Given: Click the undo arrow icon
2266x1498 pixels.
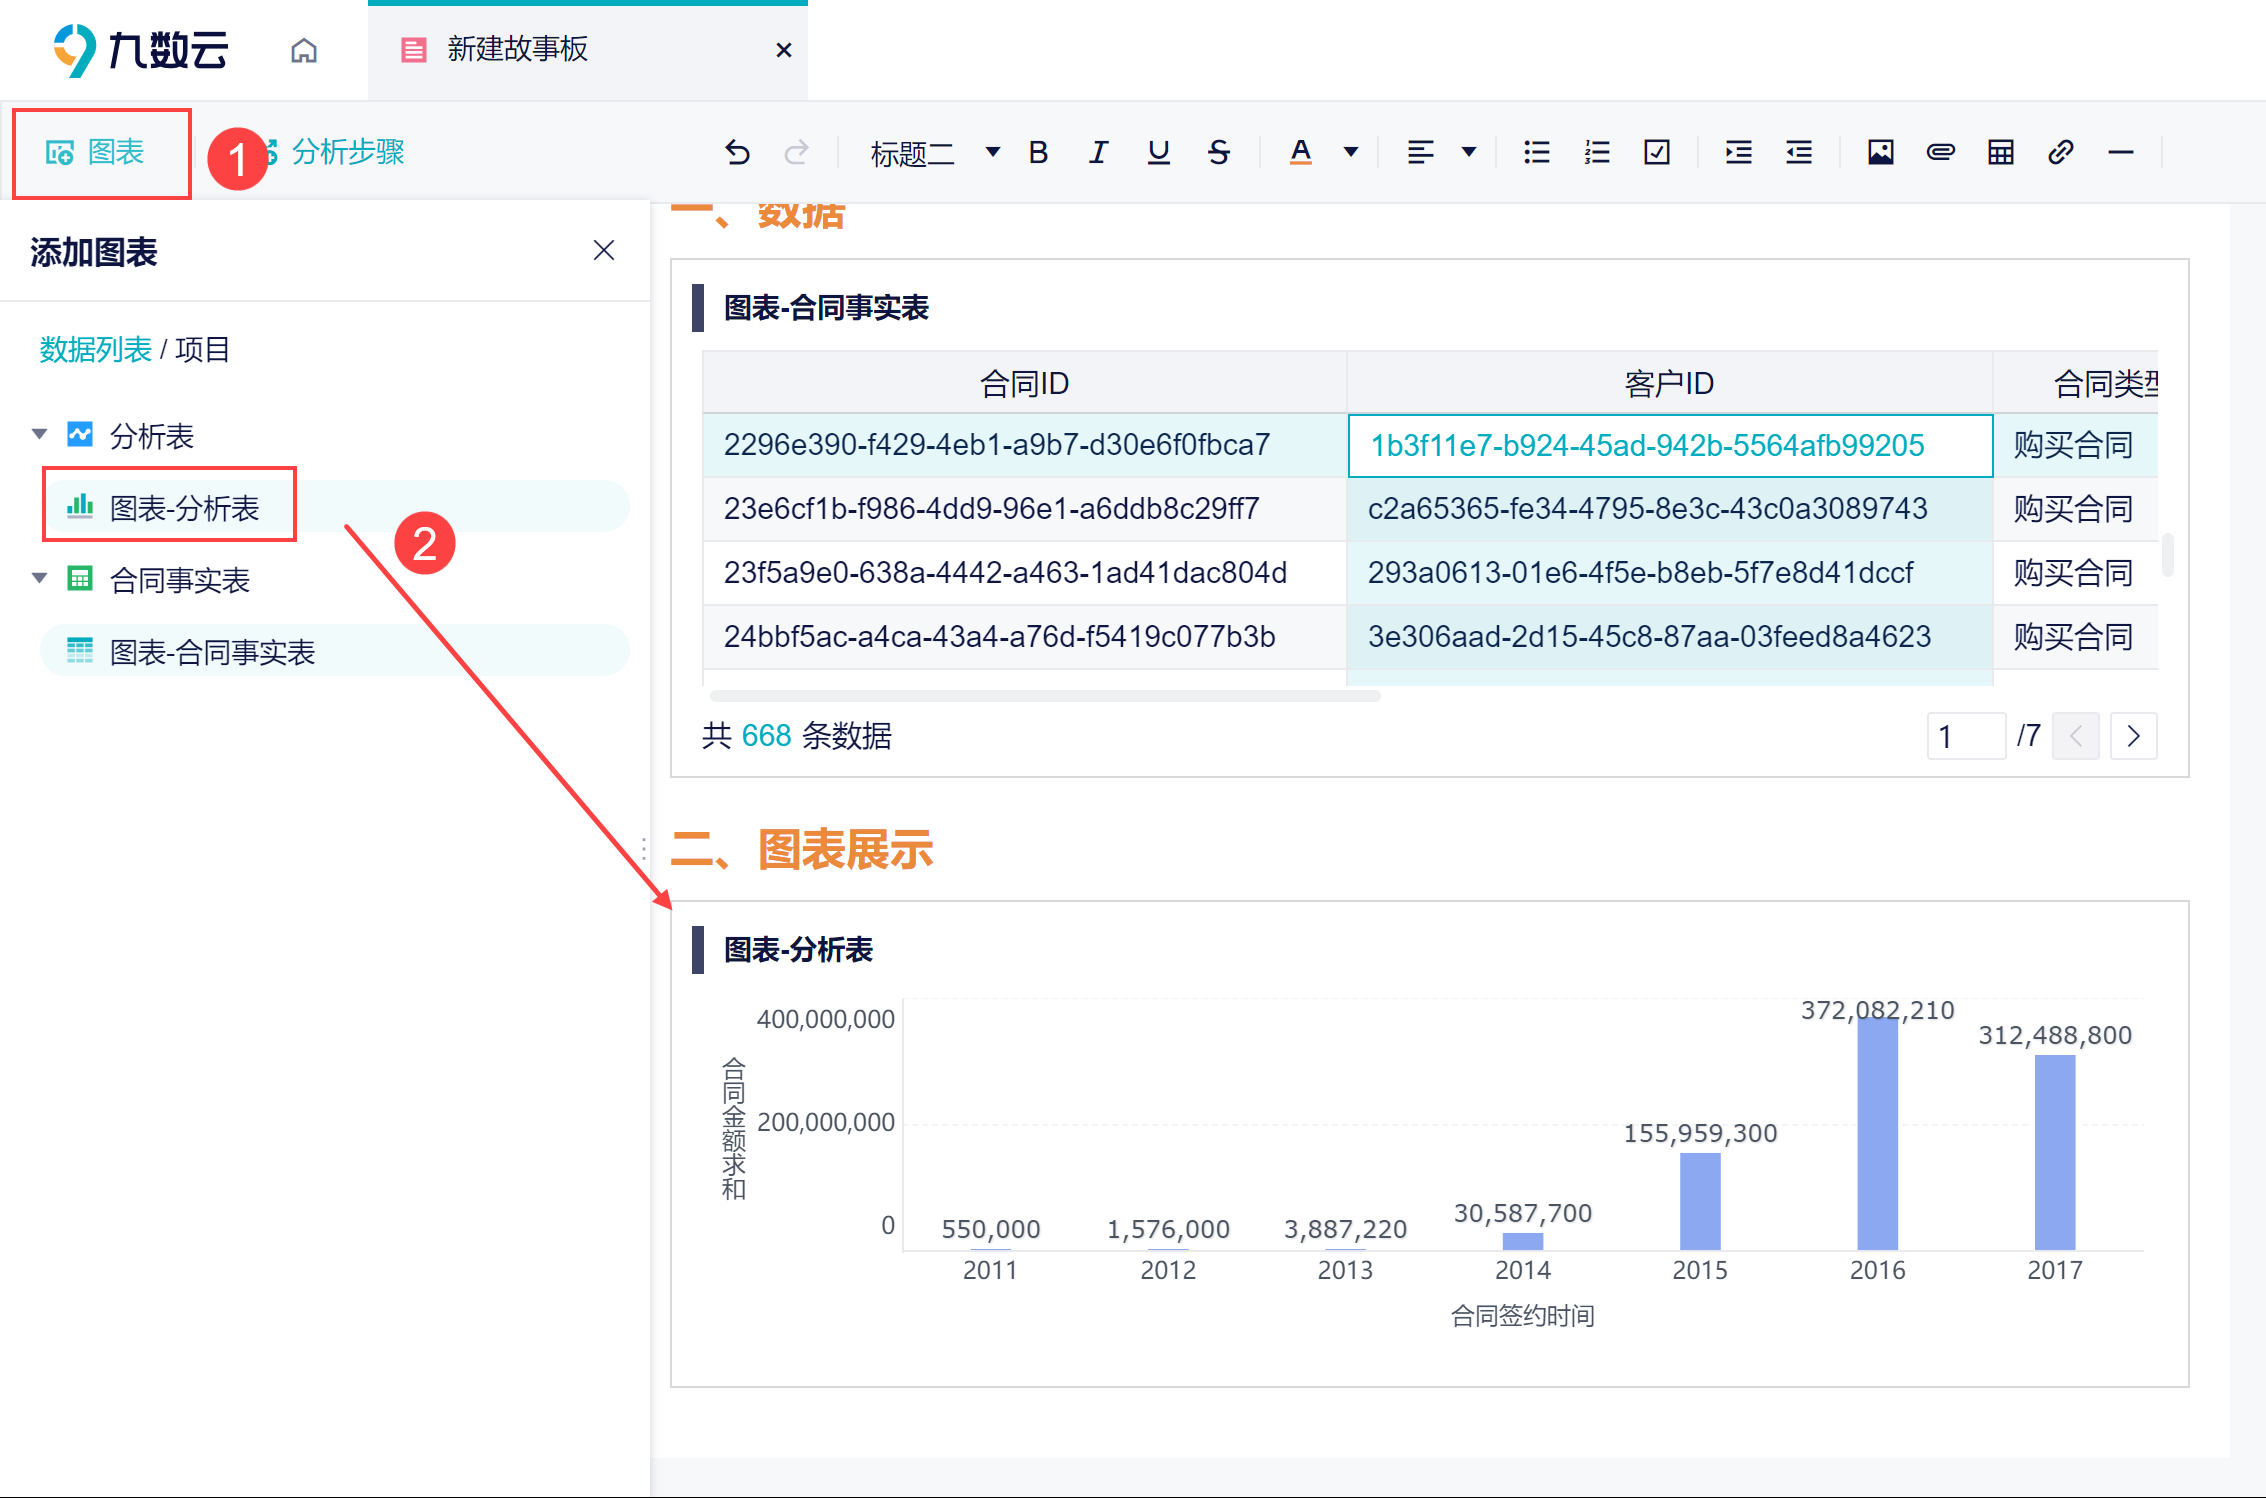Looking at the screenshot, I should tap(737, 152).
